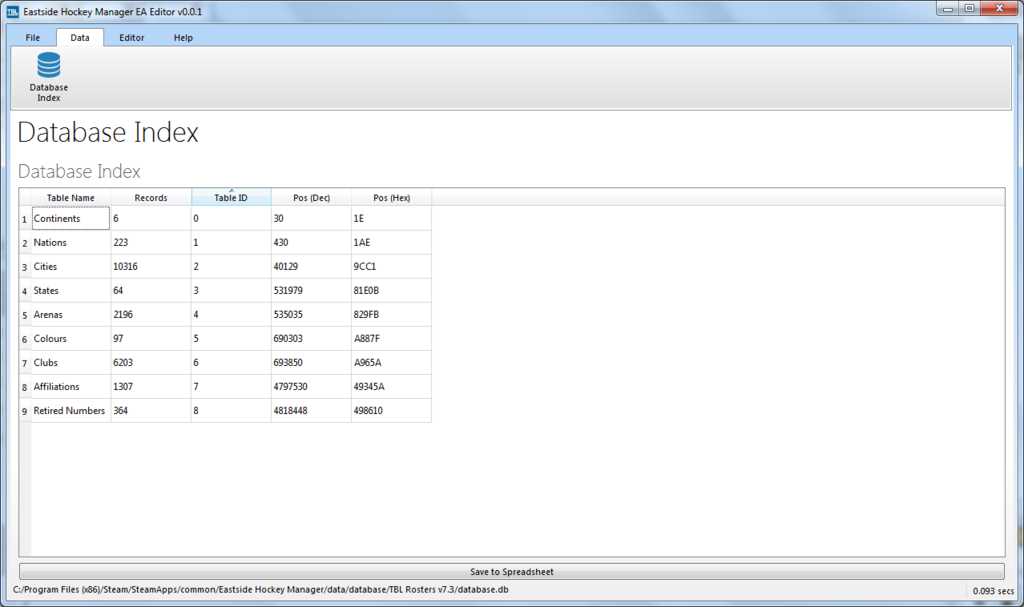The width and height of the screenshot is (1024, 607).
Task: Open the Data ribbon tab
Action: 80,37
